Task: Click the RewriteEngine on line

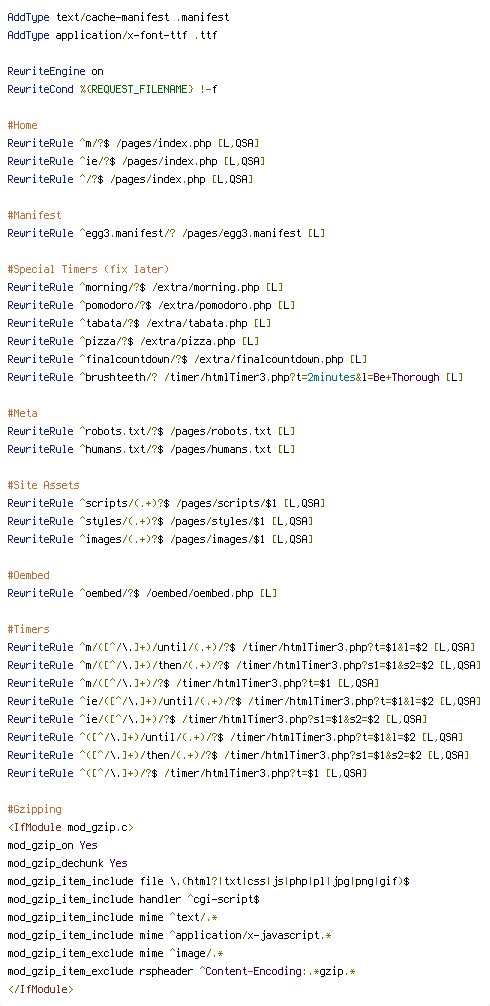Action: point(55,71)
